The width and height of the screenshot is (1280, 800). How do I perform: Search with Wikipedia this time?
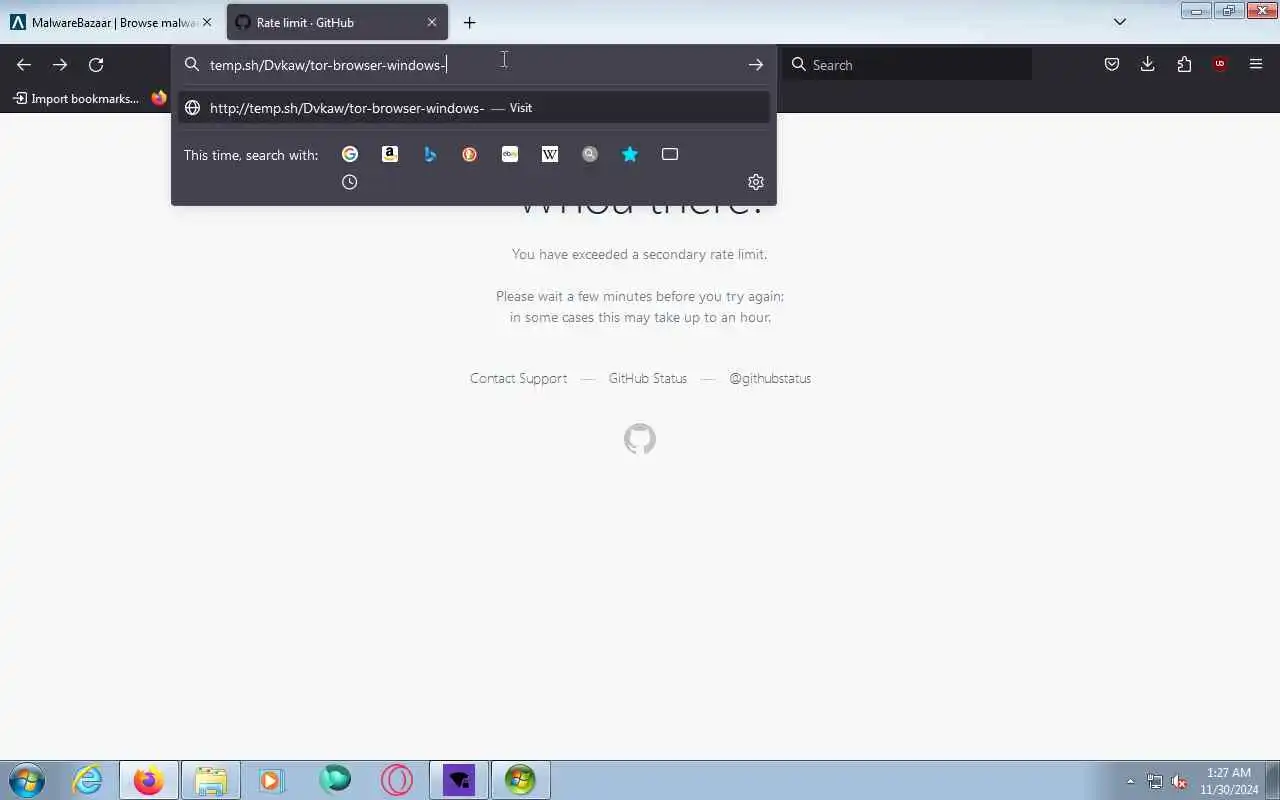click(x=550, y=154)
